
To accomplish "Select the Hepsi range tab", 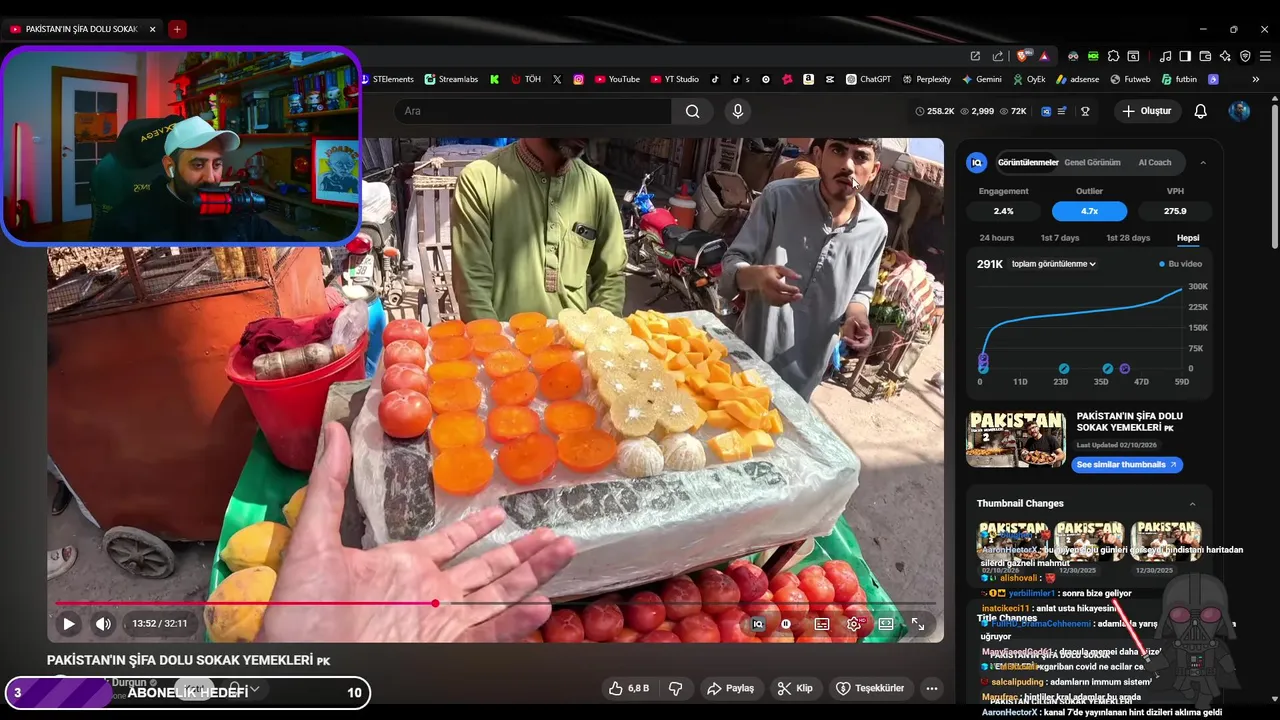I will (x=1188, y=238).
